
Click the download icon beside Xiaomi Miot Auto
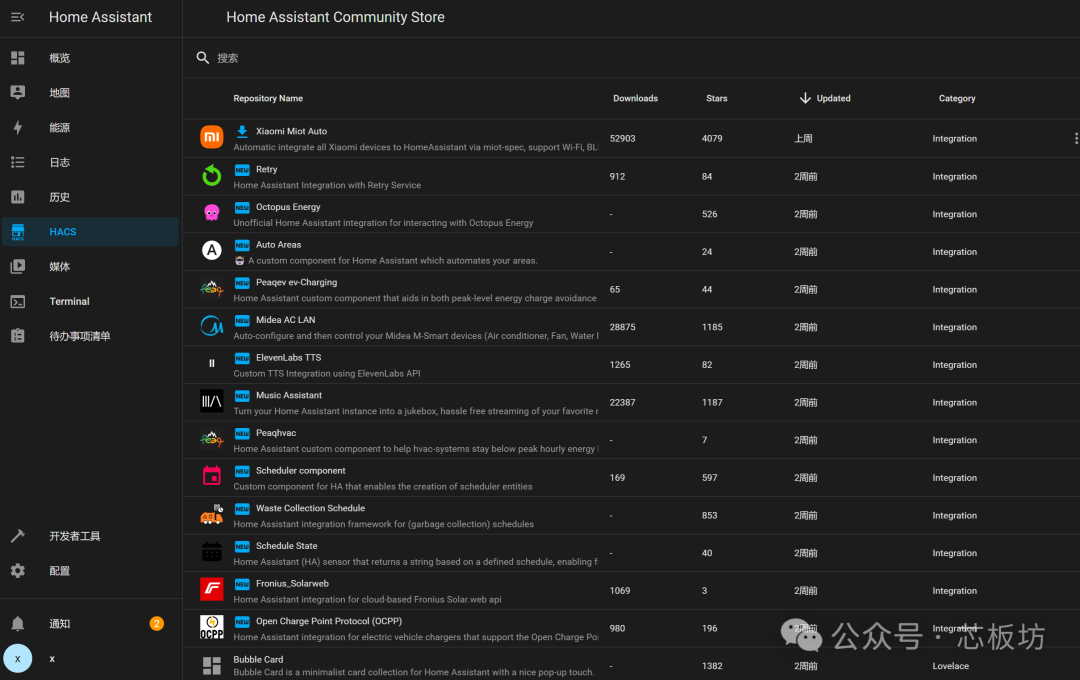(x=242, y=131)
